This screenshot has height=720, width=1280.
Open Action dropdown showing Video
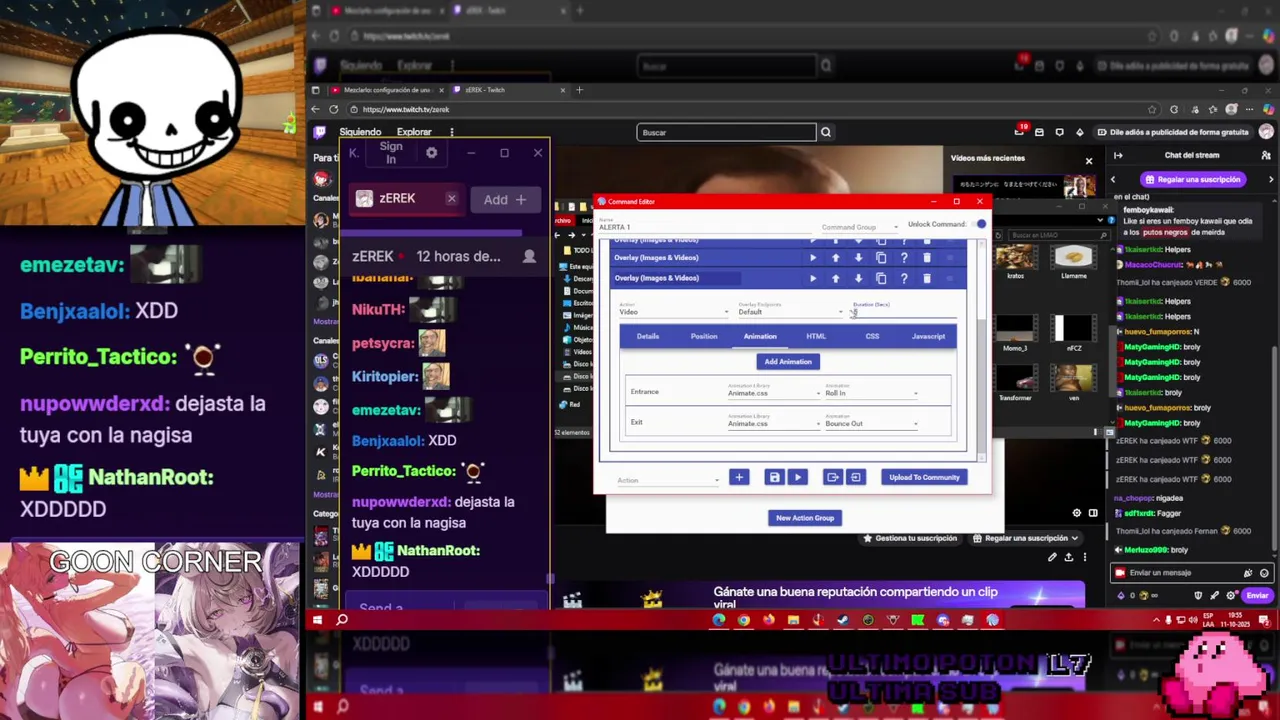coord(674,310)
